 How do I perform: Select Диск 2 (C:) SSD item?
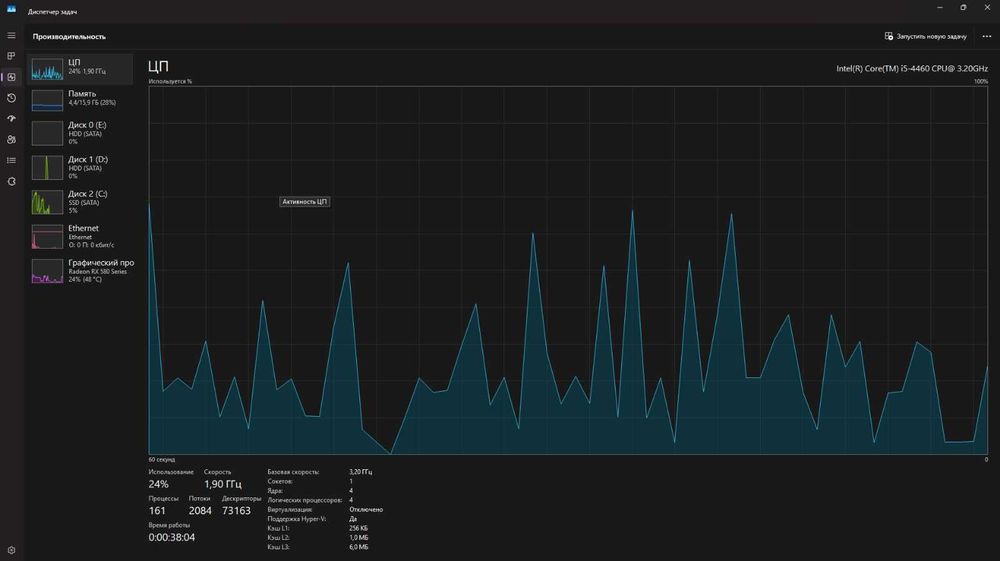point(80,202)
